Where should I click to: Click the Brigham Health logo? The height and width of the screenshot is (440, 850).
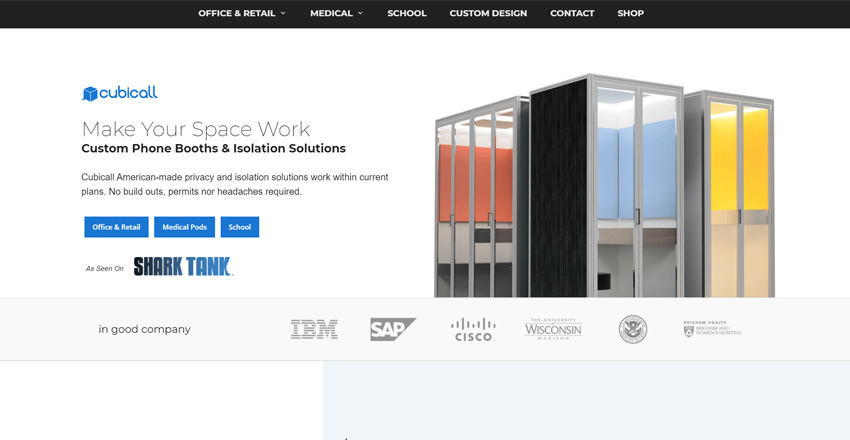click(712, 329)
